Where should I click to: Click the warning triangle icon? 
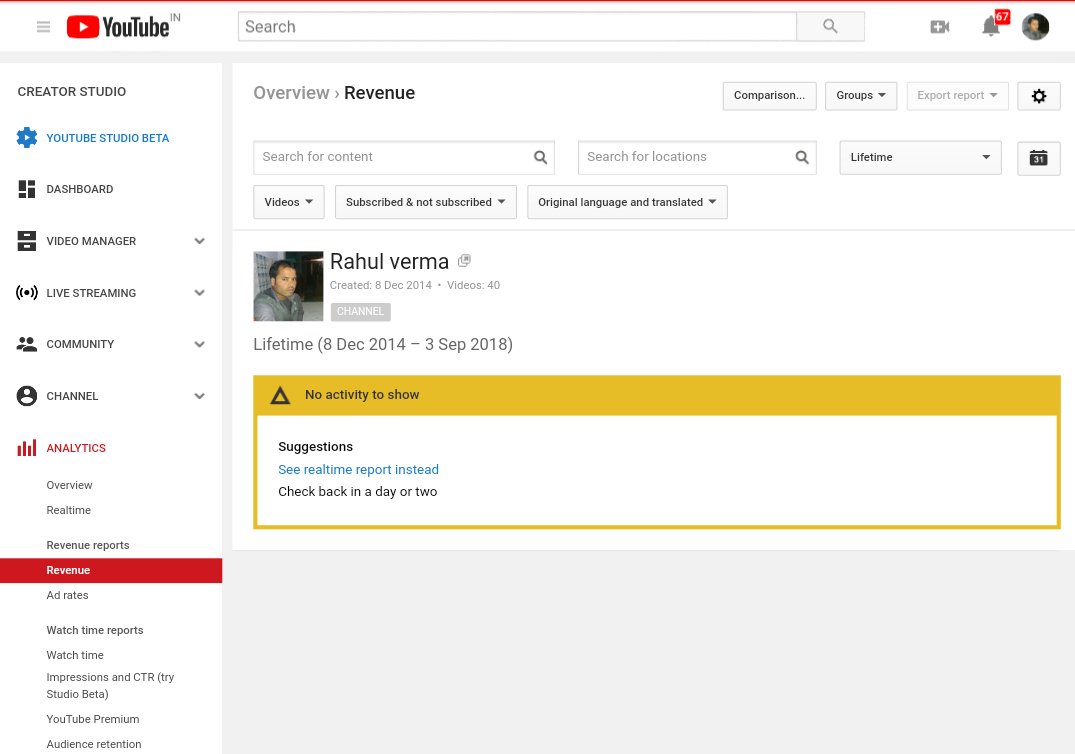[x=280, y=396]
